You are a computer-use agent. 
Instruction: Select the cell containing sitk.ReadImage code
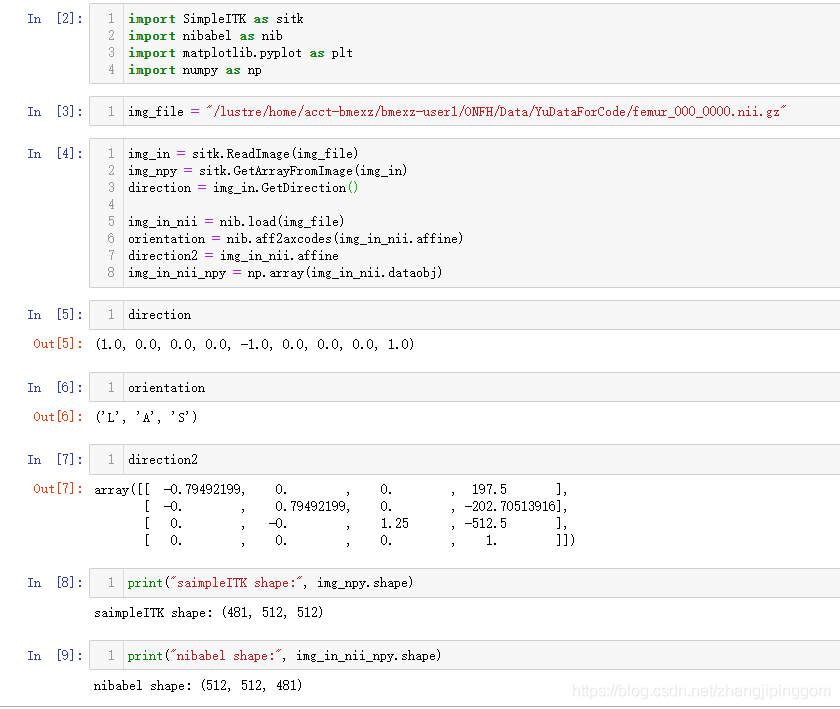coord(464,213)
